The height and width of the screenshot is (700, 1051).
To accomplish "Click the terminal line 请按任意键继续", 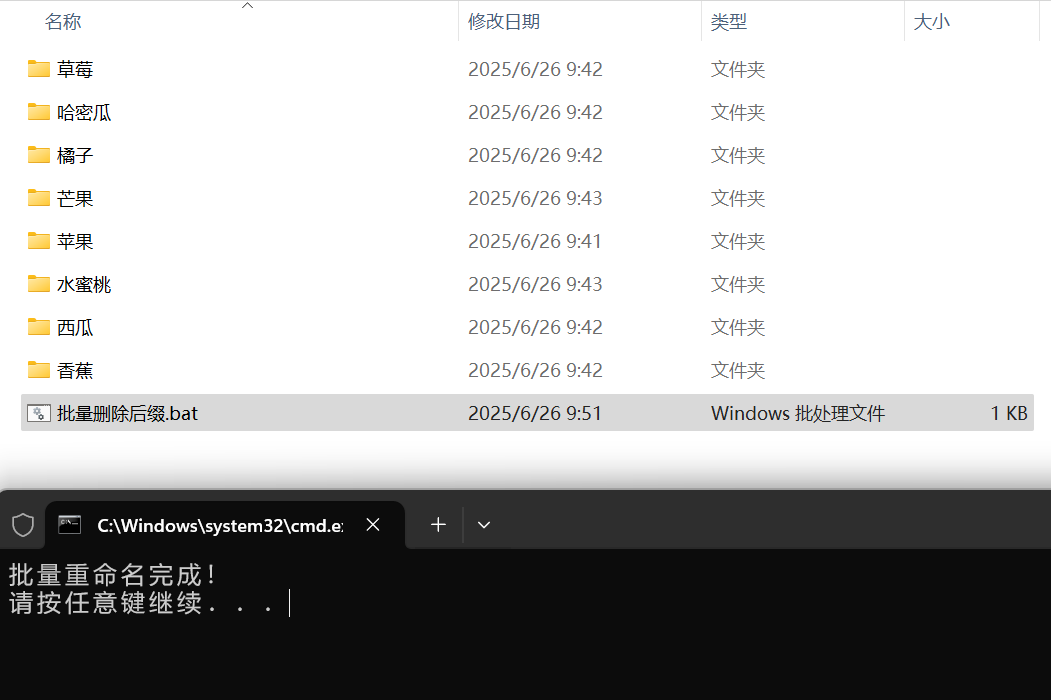I will [141, 603].
